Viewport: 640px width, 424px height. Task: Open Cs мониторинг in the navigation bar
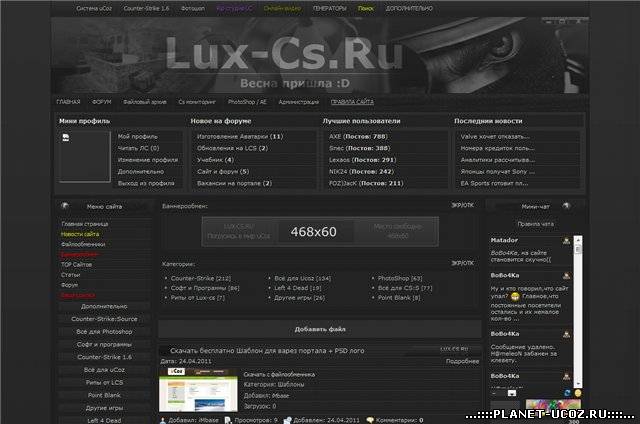tap(197, 102)
